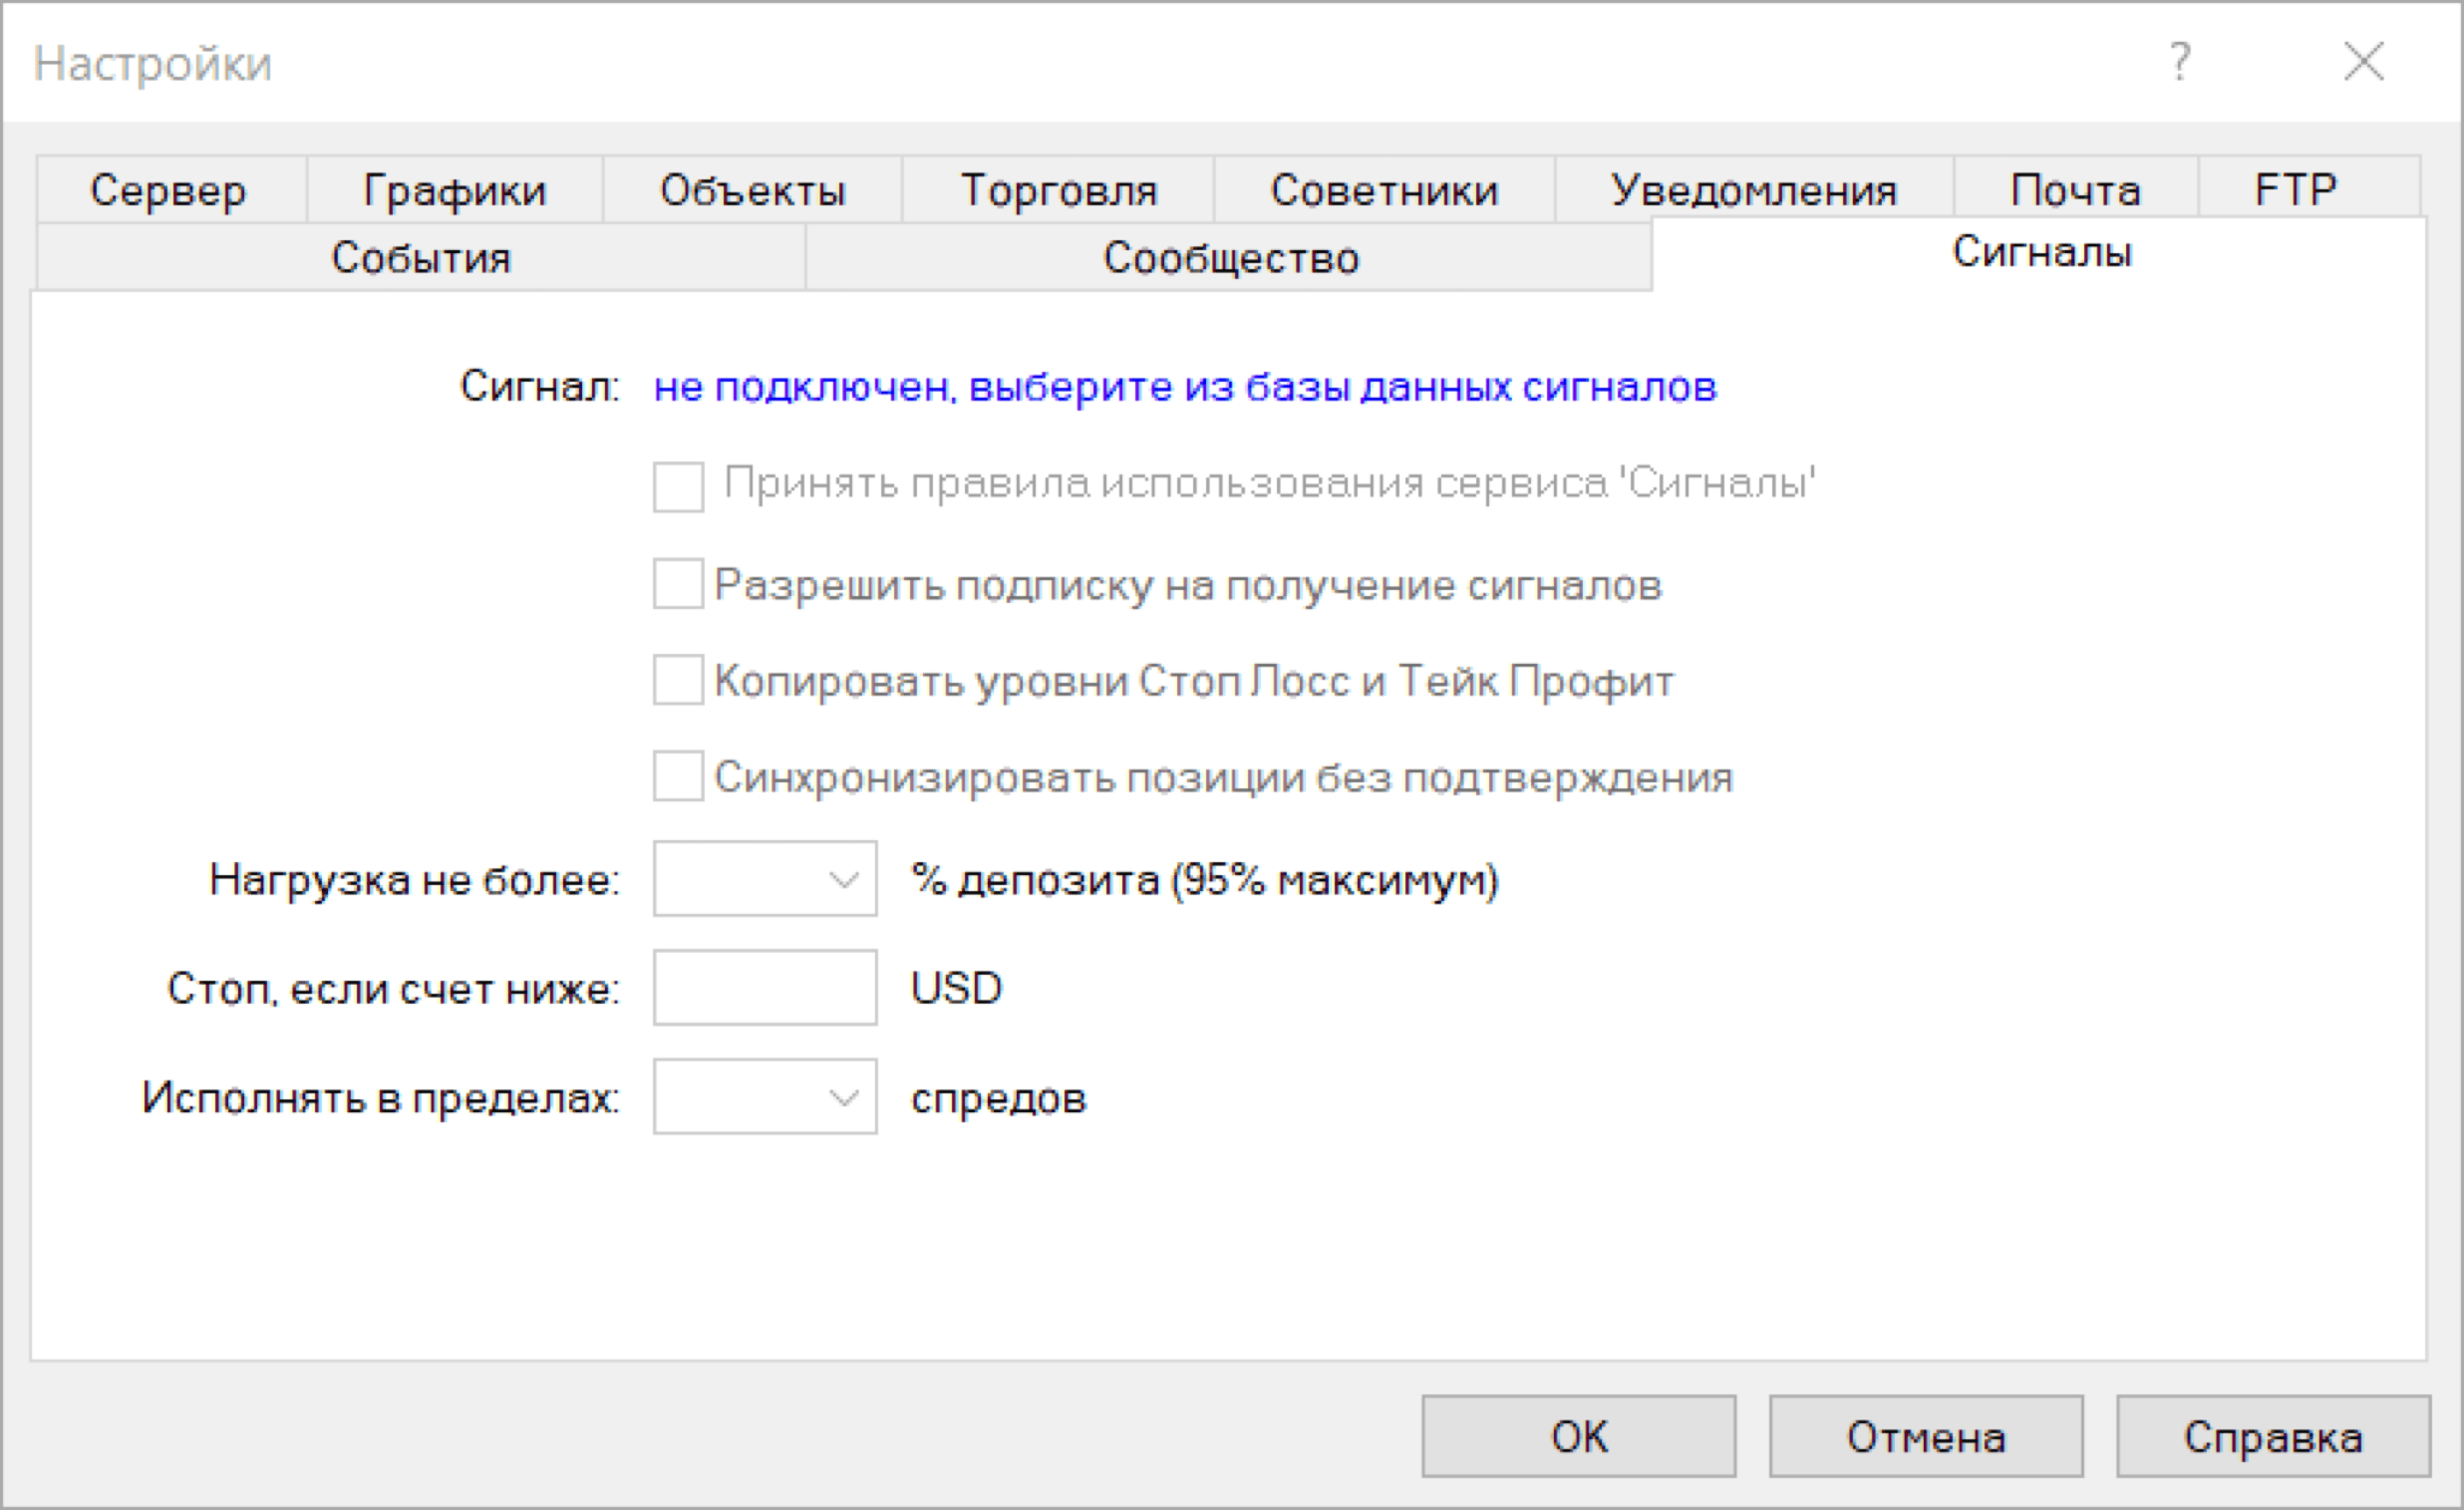This screenshot has width=2464, height=1510.
Task: Click the 'Стоп, если счет ниже' field
Action: coord(765,988)
